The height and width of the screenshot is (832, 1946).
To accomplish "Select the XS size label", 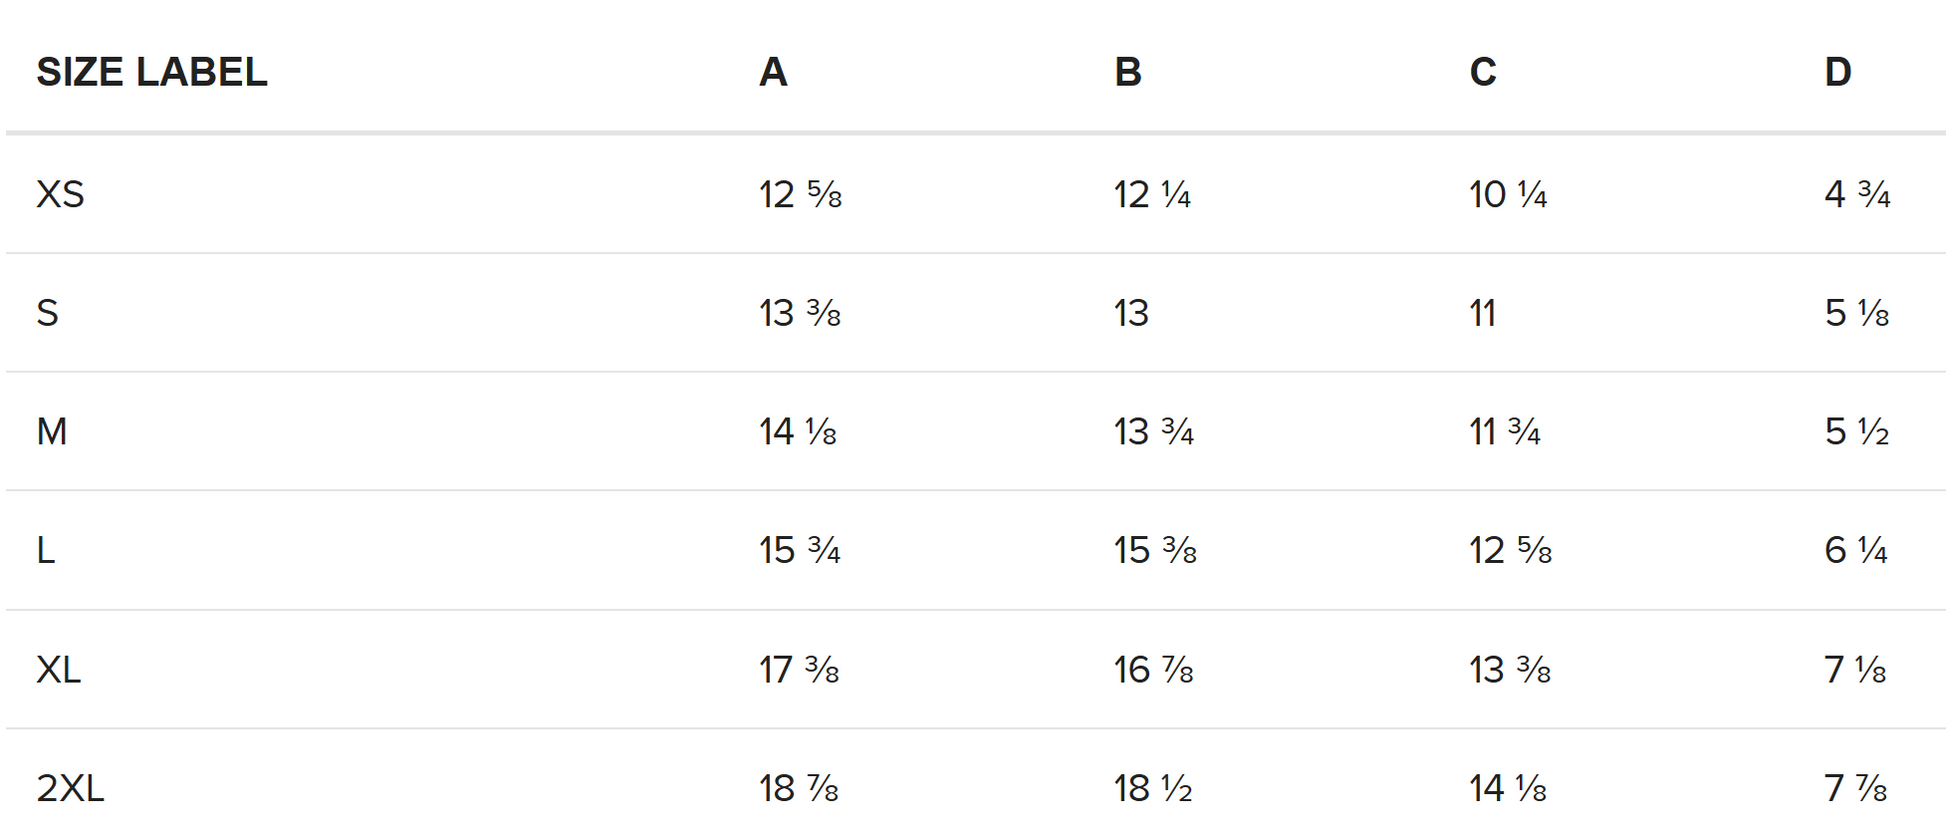I will pos(60,194).
